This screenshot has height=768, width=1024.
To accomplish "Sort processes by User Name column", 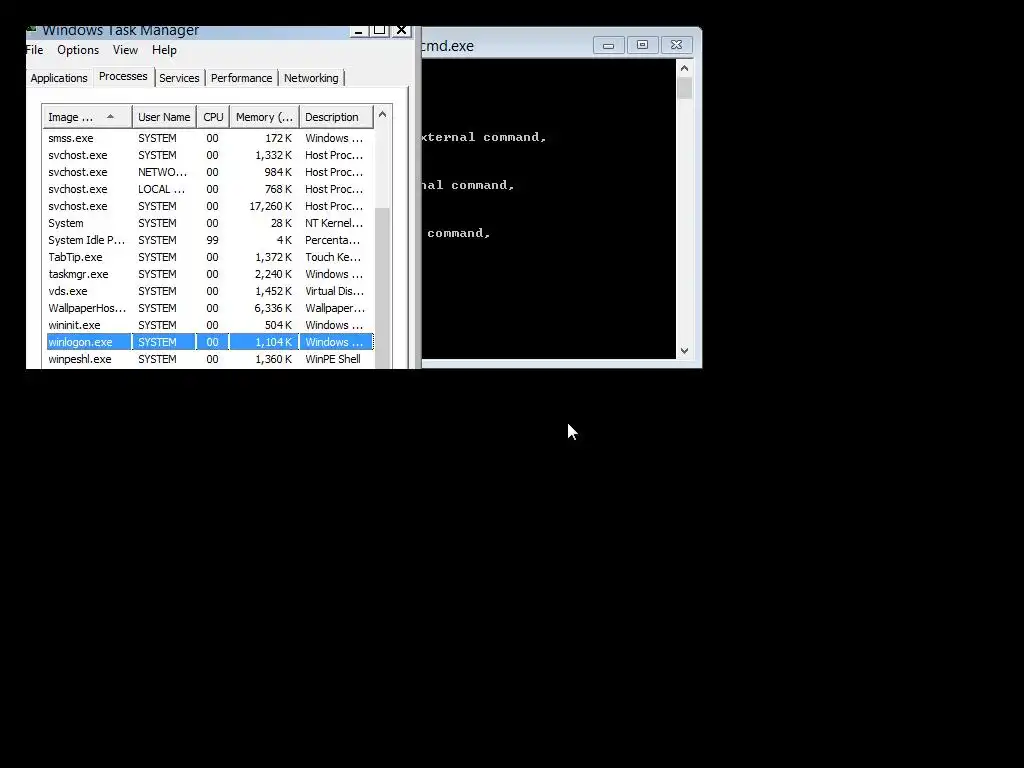I will click(x=164, y=117).
